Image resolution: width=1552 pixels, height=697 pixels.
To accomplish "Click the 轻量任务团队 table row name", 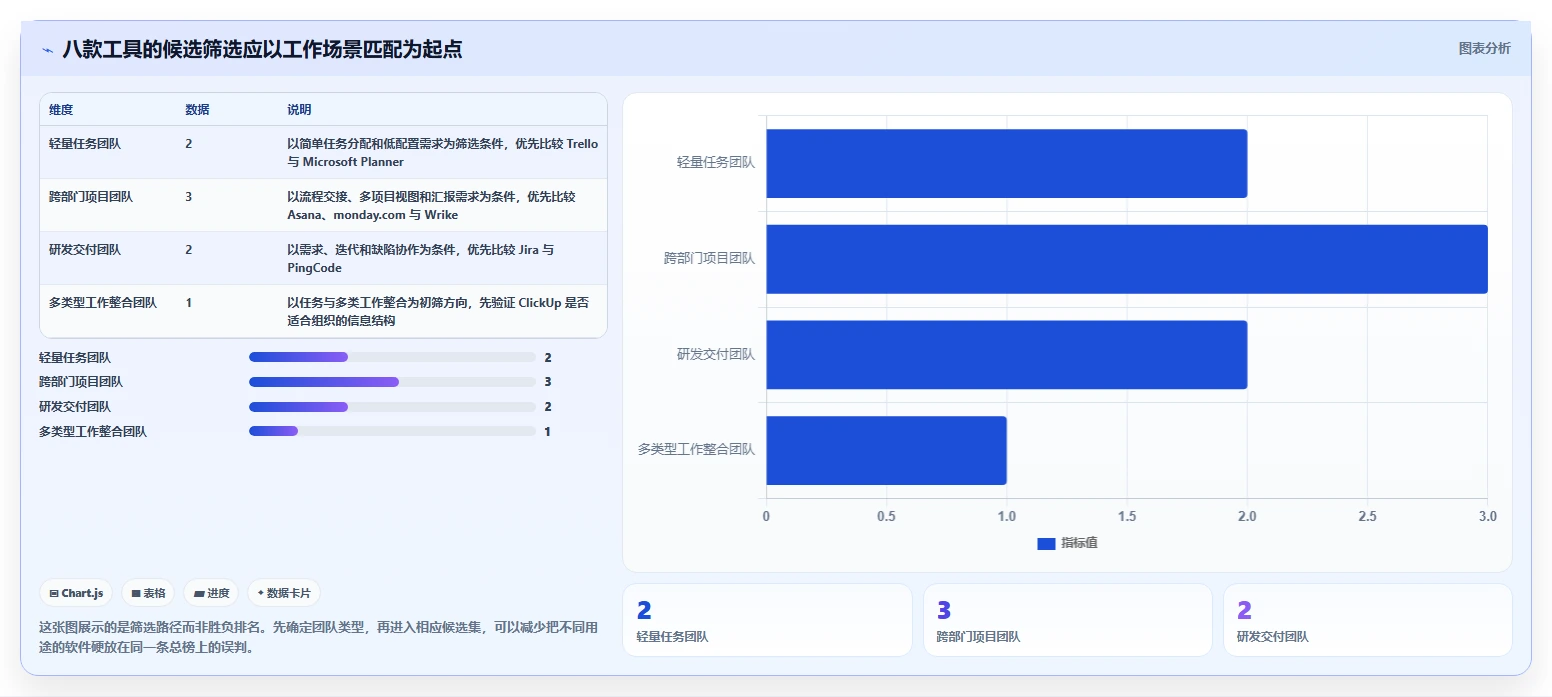I will [85, 144].
